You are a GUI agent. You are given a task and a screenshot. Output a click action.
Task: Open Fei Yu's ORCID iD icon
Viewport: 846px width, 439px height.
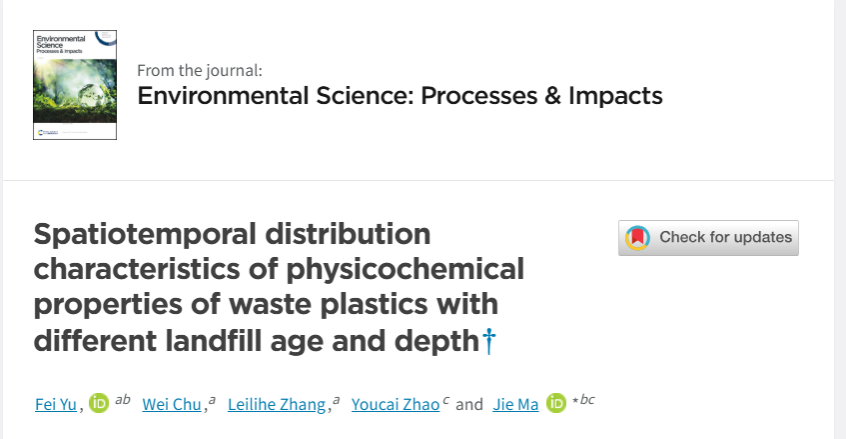click(98, 404)
